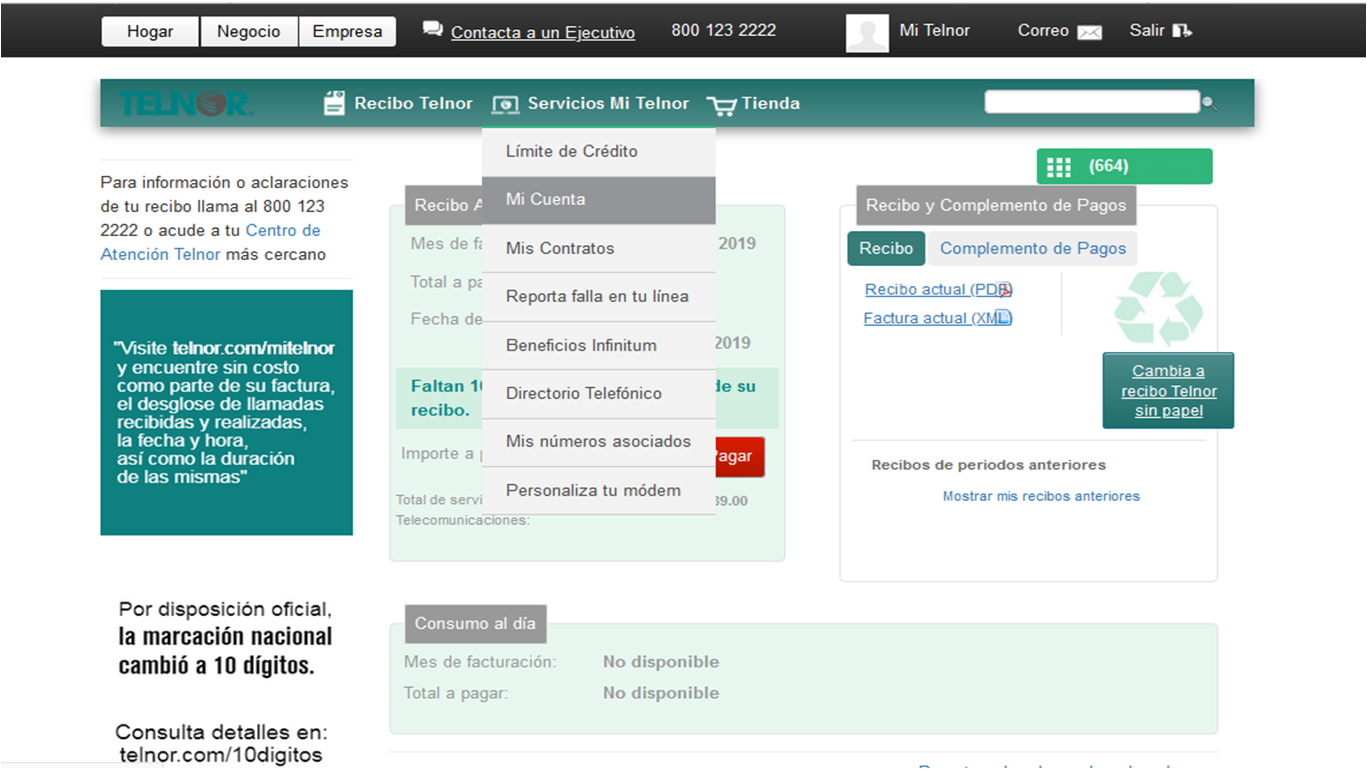Select Beneficios Infinitum menu item

598,345
